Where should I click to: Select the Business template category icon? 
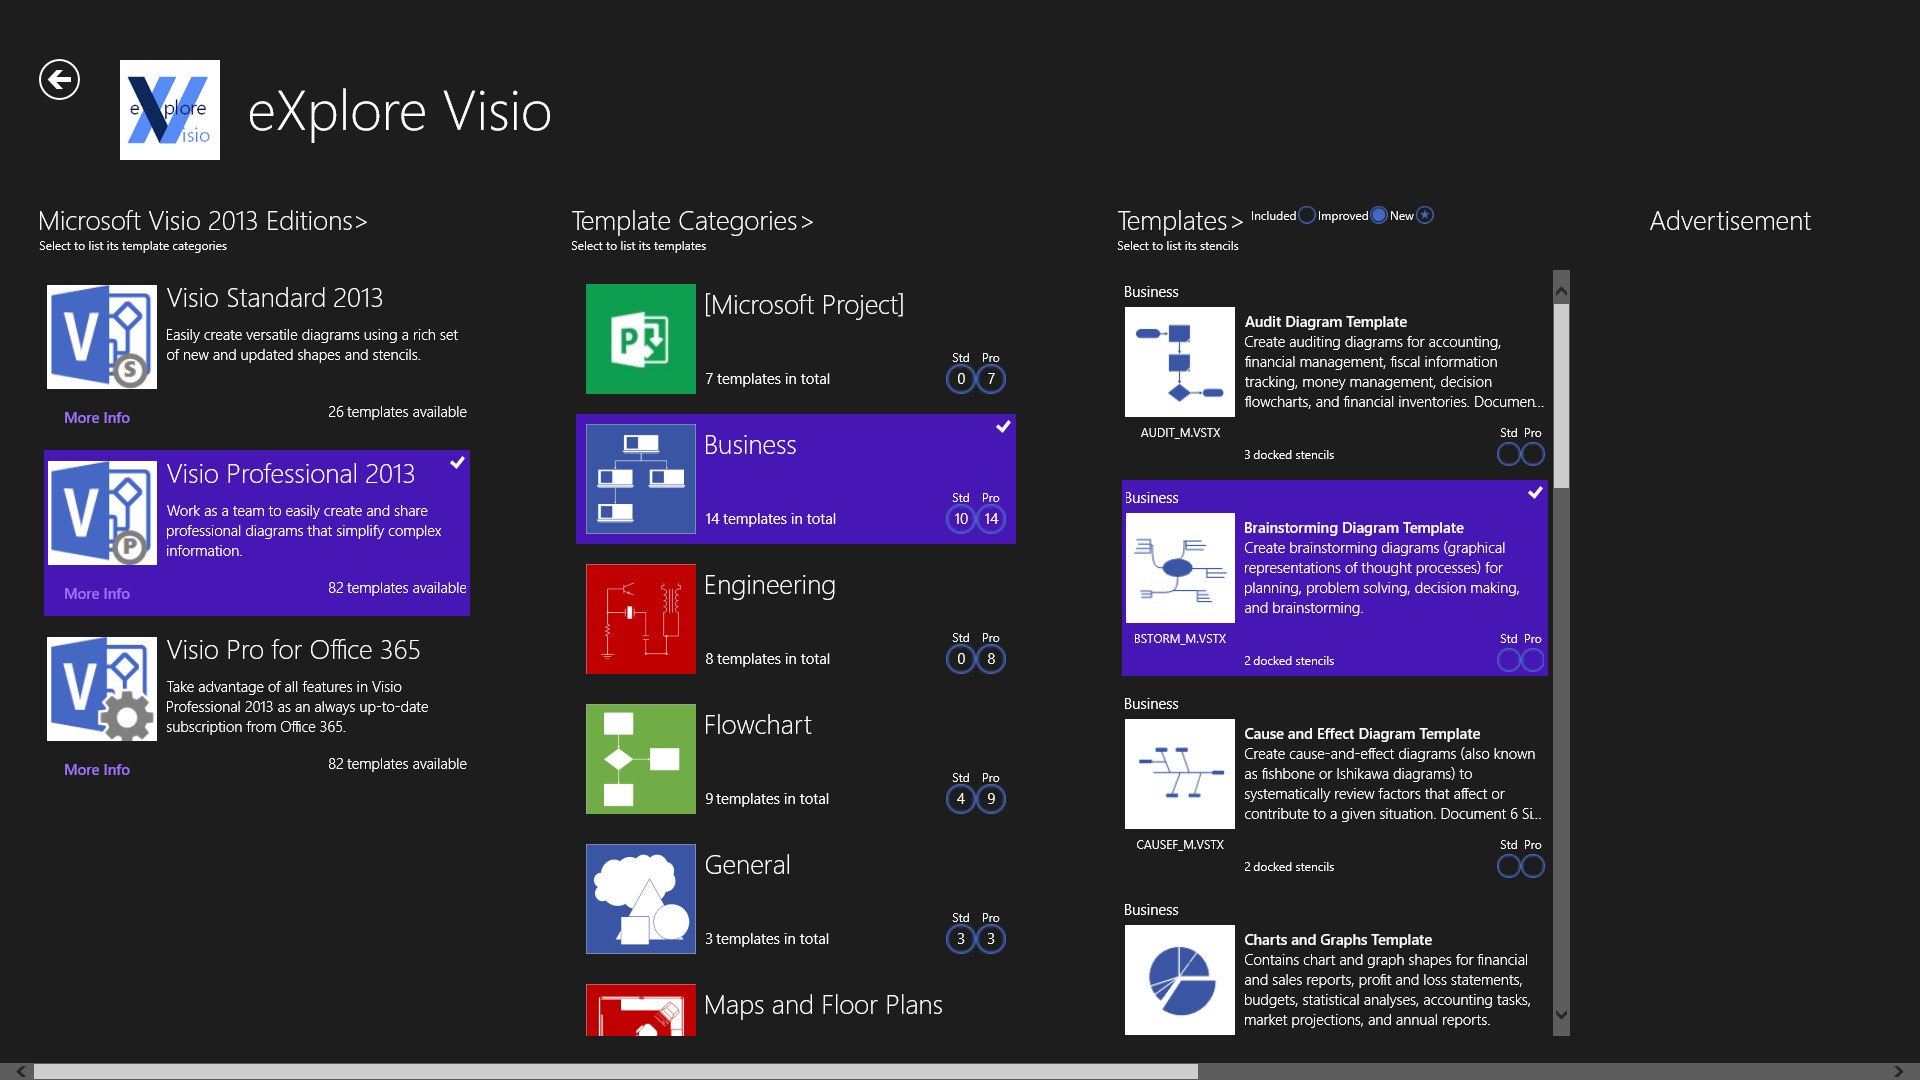[640, 479]
